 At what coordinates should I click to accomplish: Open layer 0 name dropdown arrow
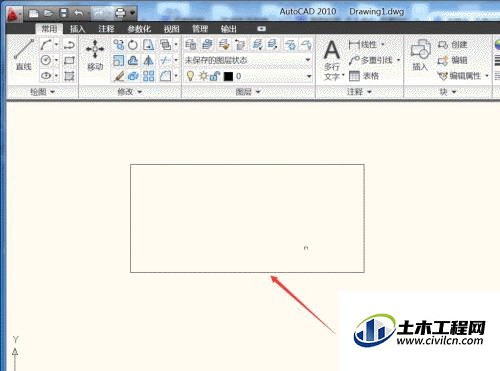click(x=309, y=76)
